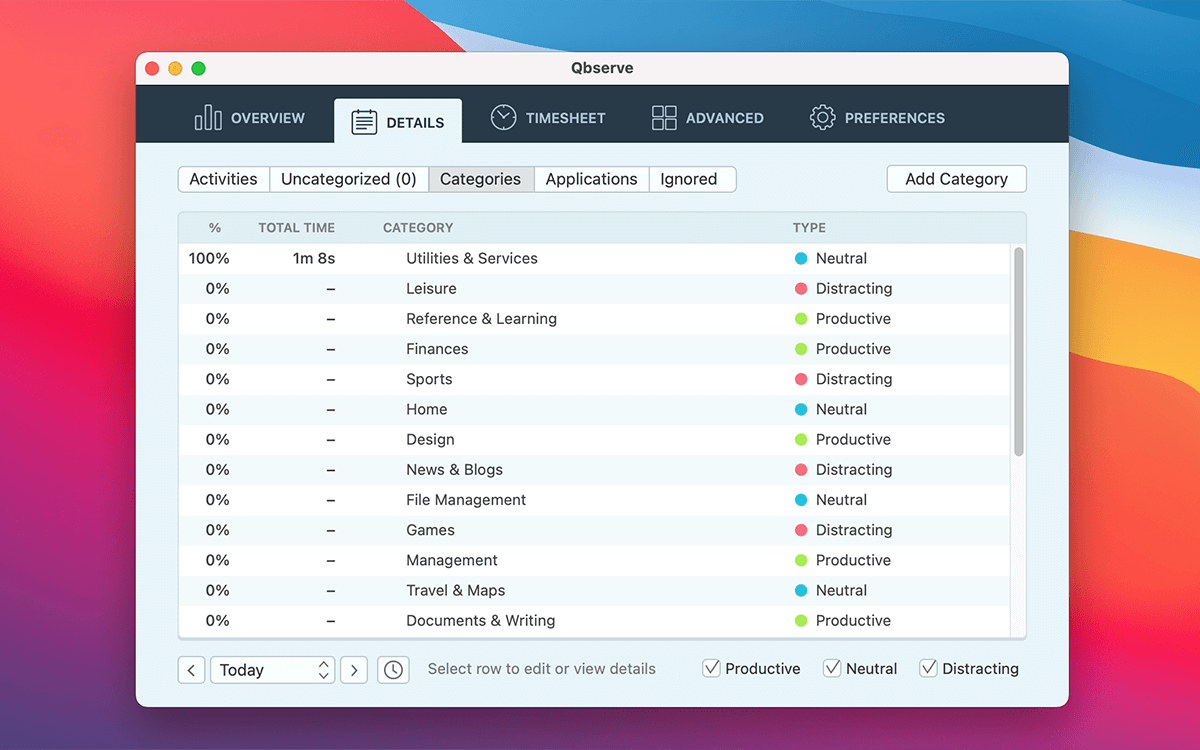Click the red dot for Leisure
This screenshot has width=1200, height=750.
click(801, 288)
